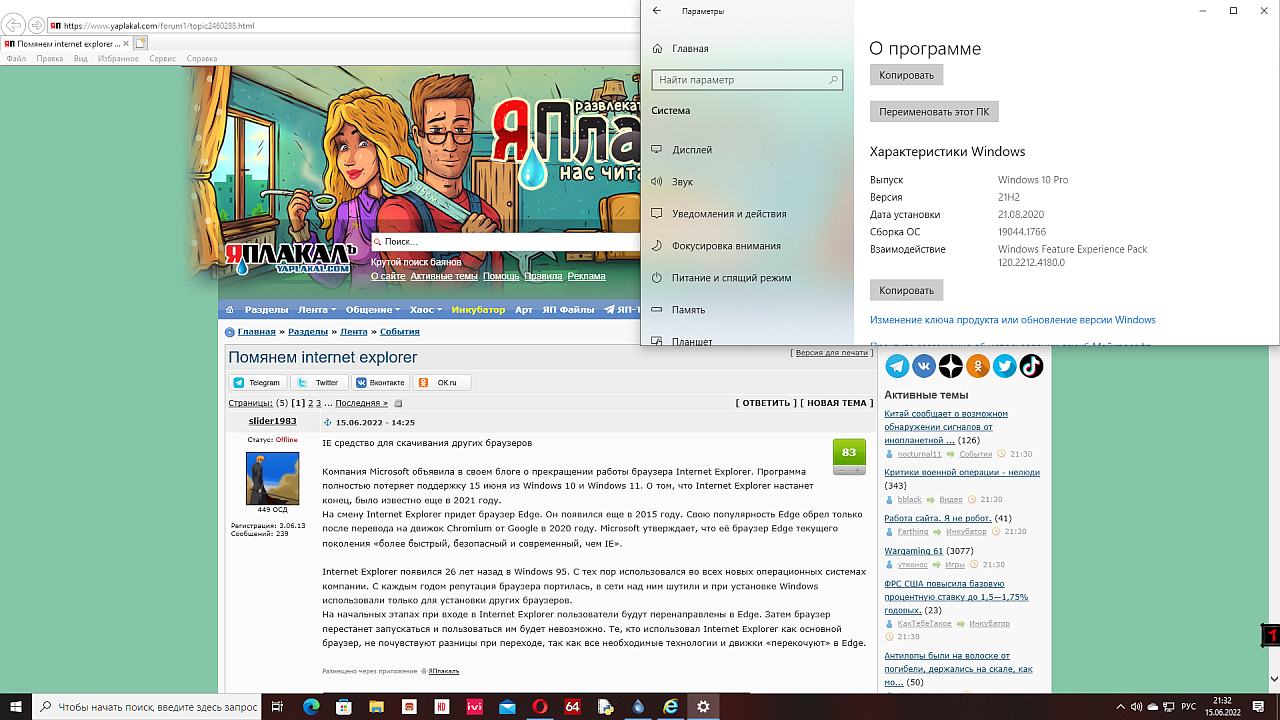
Task: Go to page 2 of the topic
Action: point(311,403)
